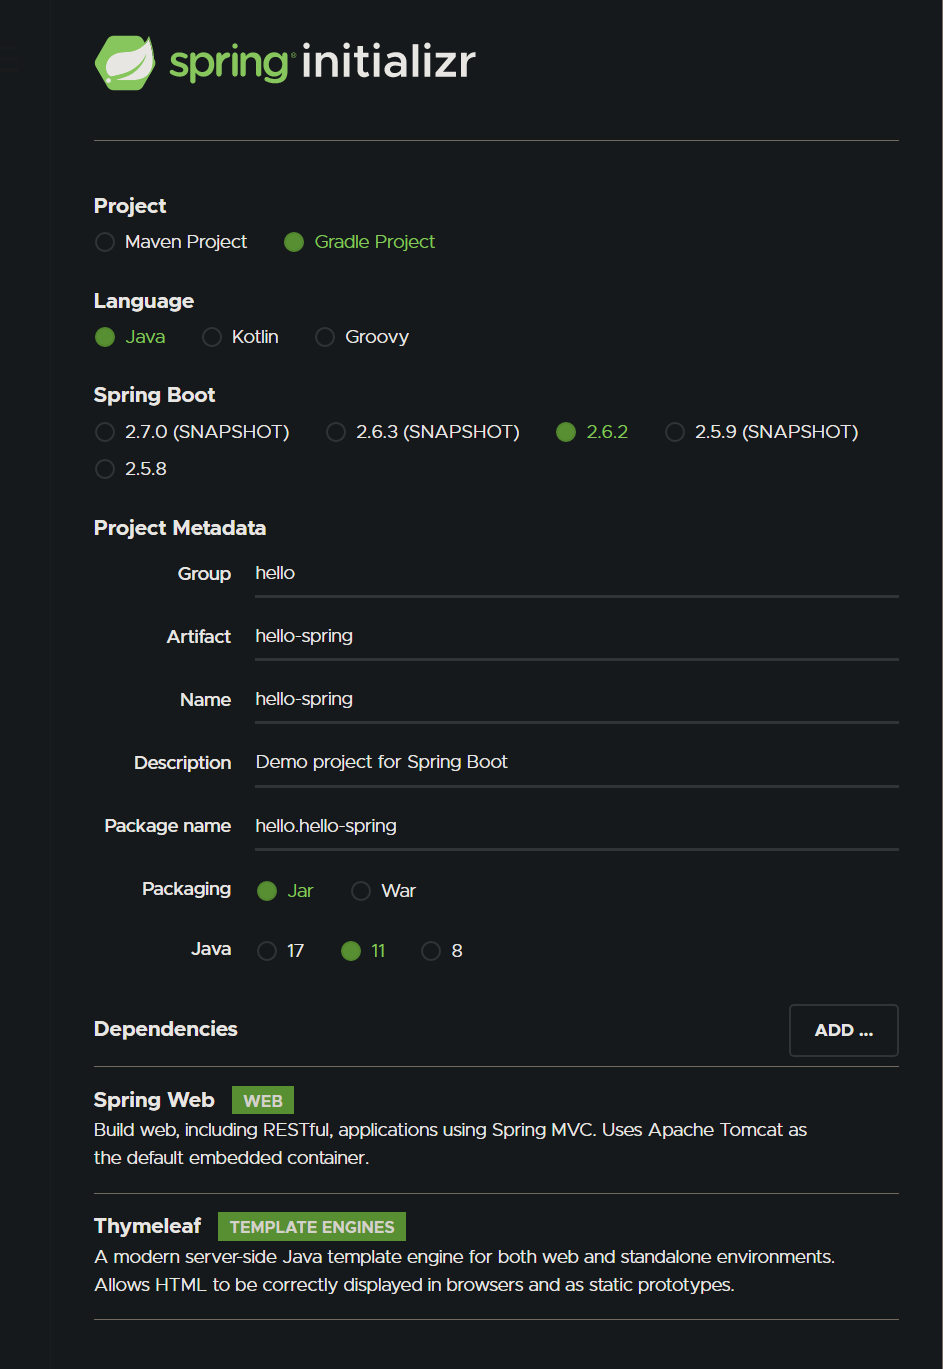
Task: Click the spring initializr title text
Action: [322, 62]
